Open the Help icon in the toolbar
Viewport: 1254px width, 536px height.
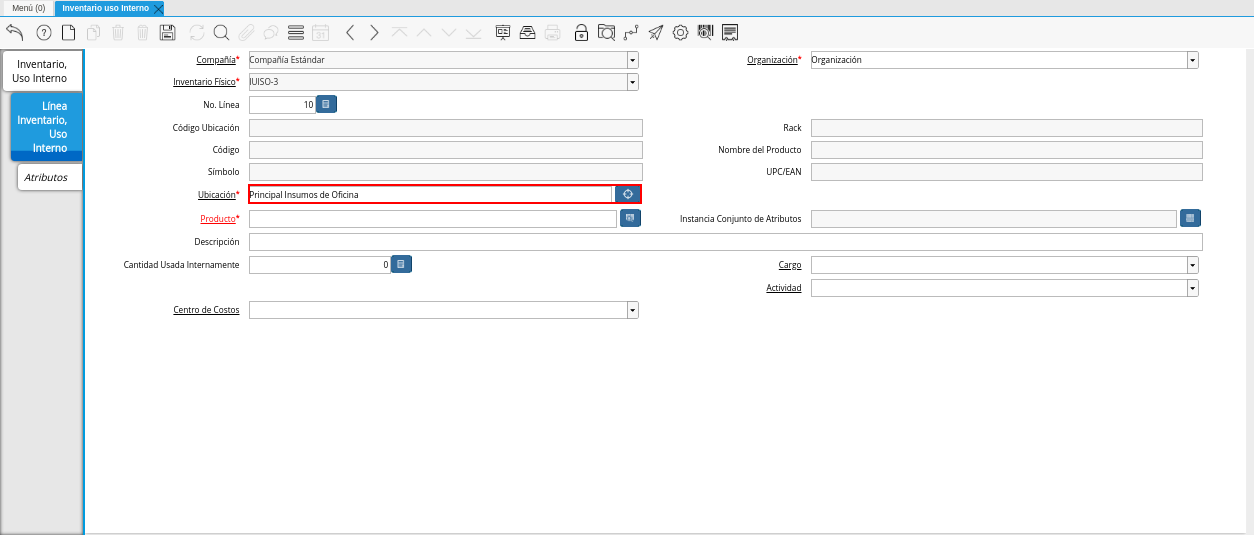(x=43, y=32)
